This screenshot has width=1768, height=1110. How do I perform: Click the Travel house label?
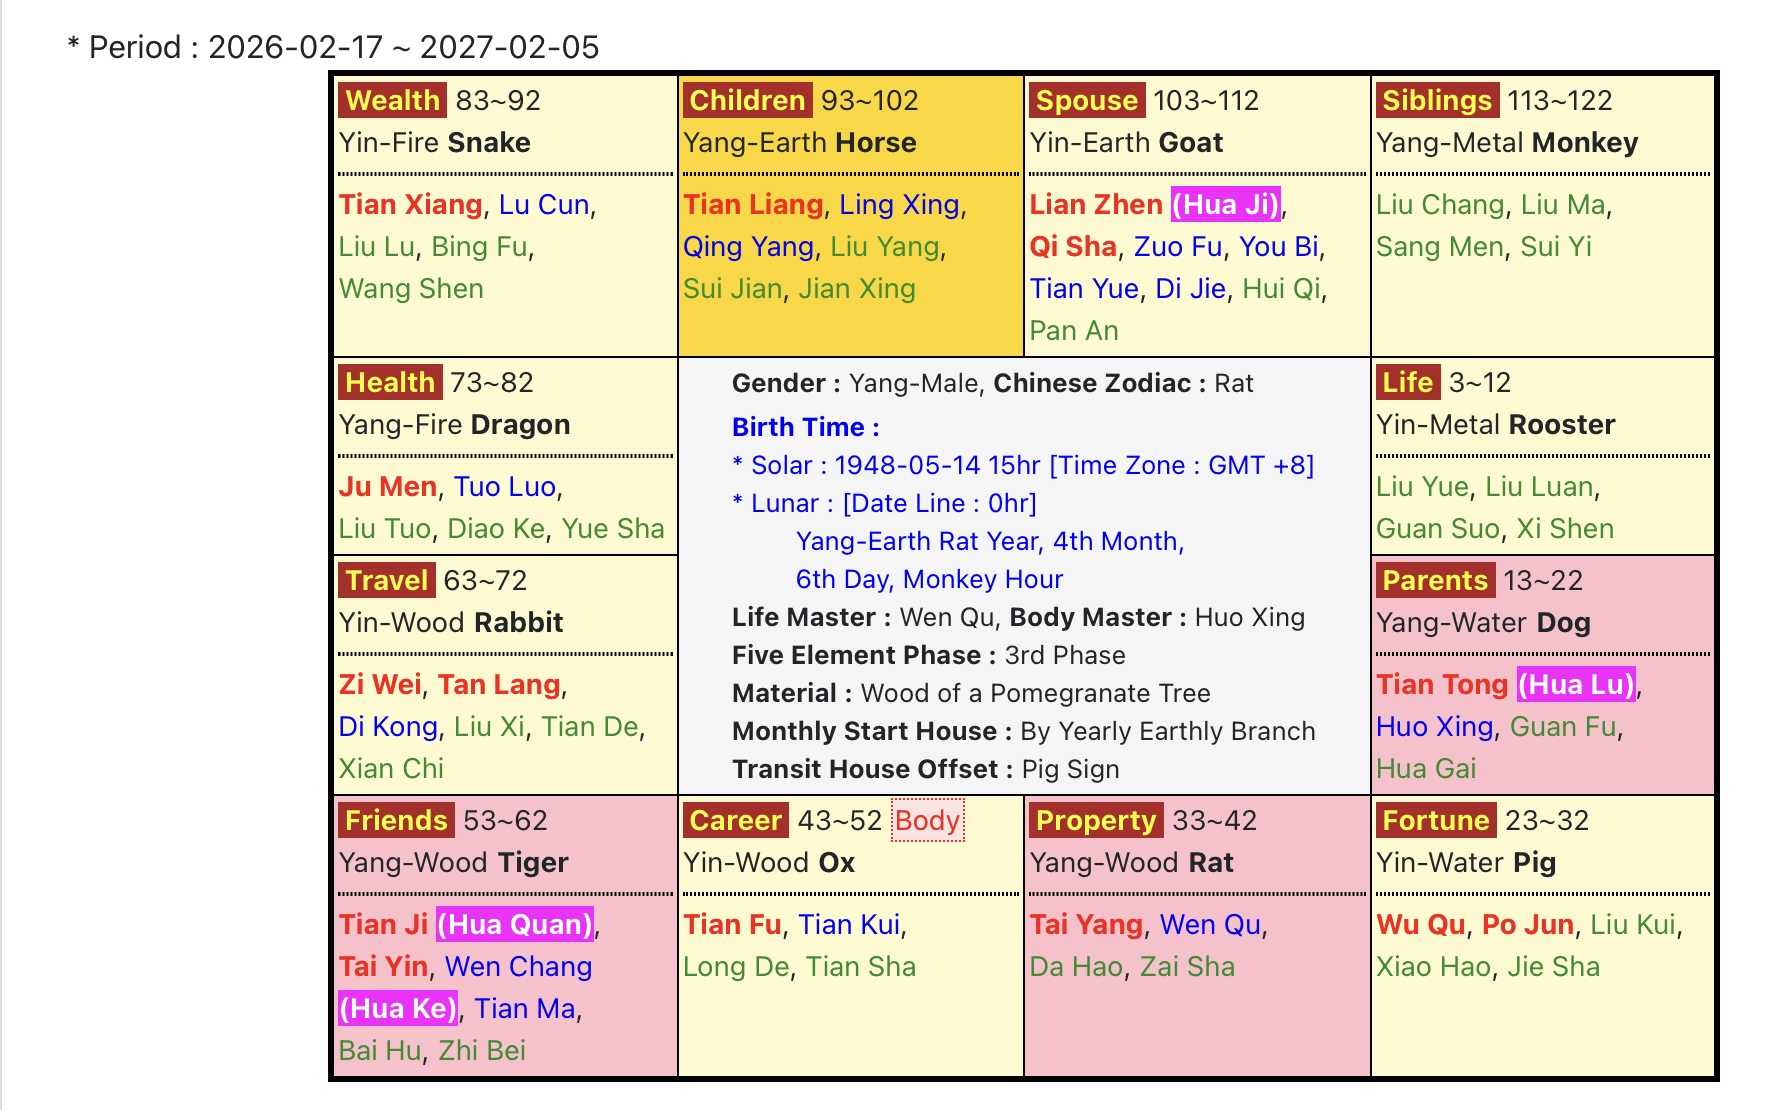point(386,580)
